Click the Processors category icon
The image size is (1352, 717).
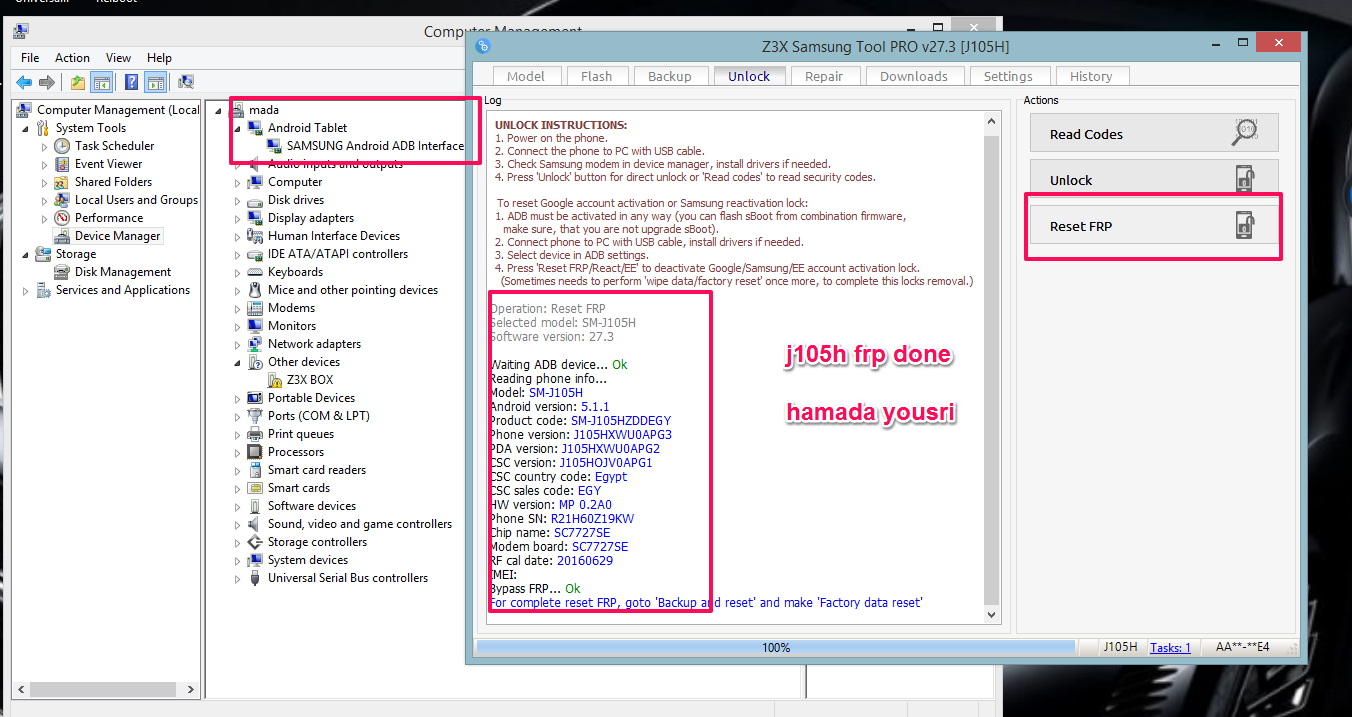255,452
